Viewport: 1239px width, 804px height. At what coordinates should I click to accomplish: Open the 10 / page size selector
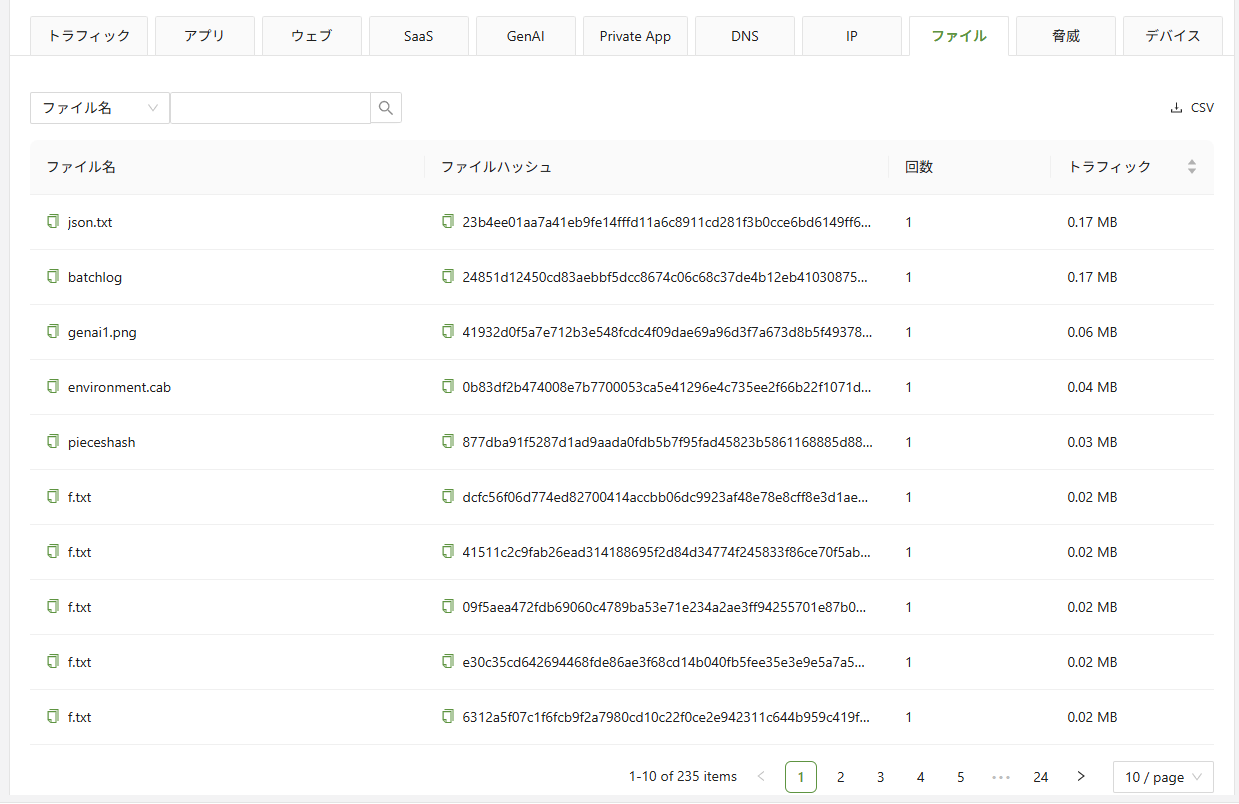click(x=1162, y=777)
